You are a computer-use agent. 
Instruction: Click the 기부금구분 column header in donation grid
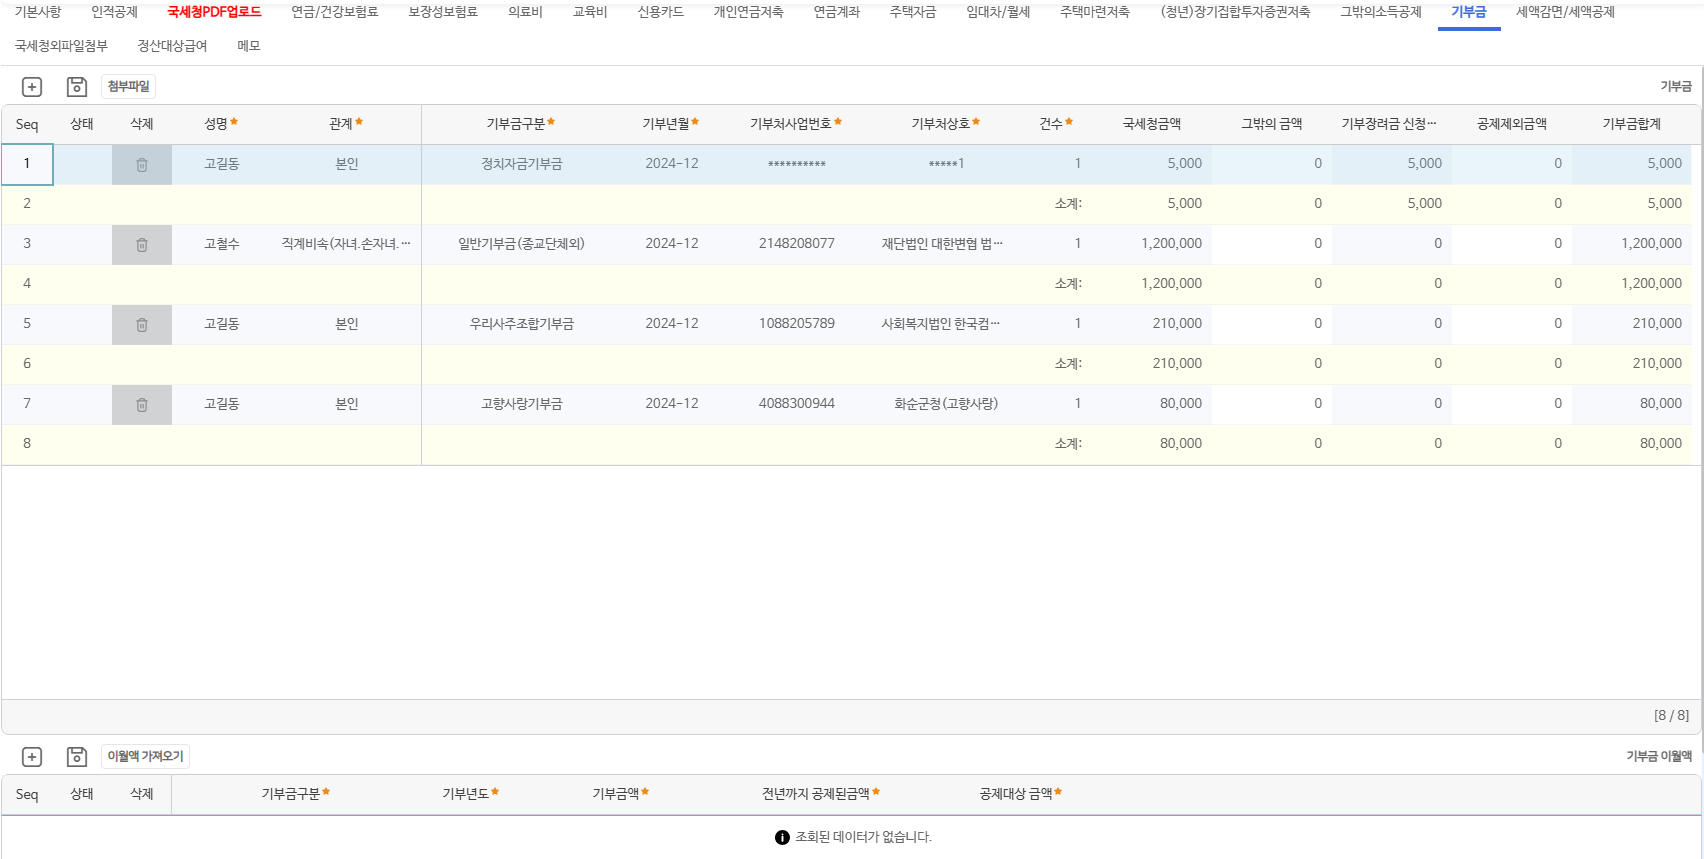521,124
